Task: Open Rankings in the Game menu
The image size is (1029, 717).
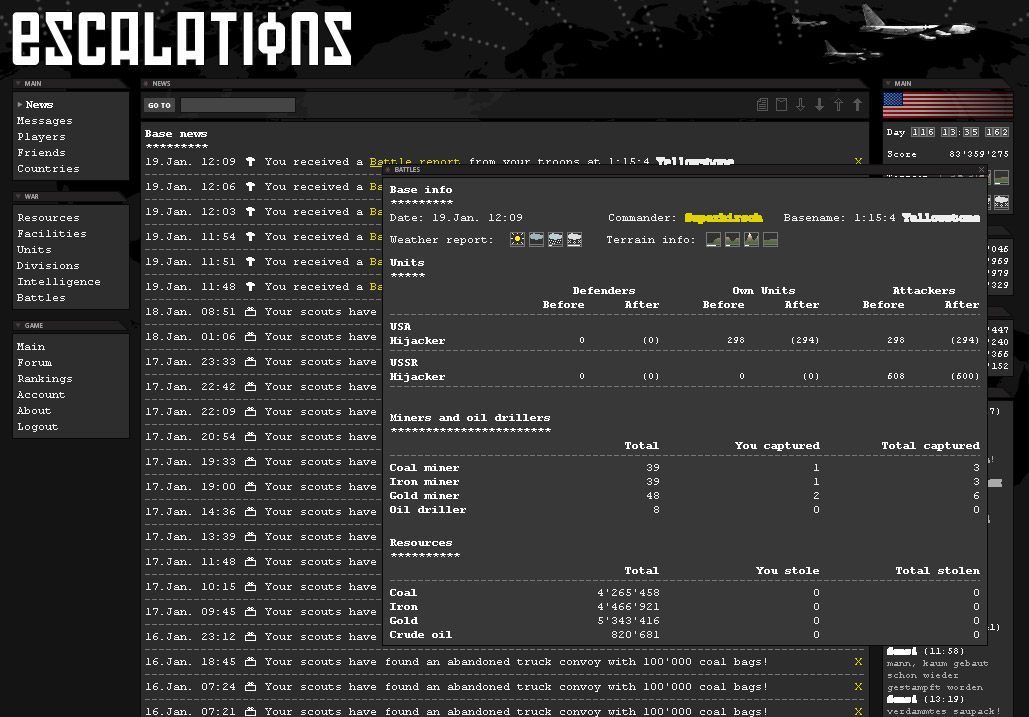Action: coord(44,379)
